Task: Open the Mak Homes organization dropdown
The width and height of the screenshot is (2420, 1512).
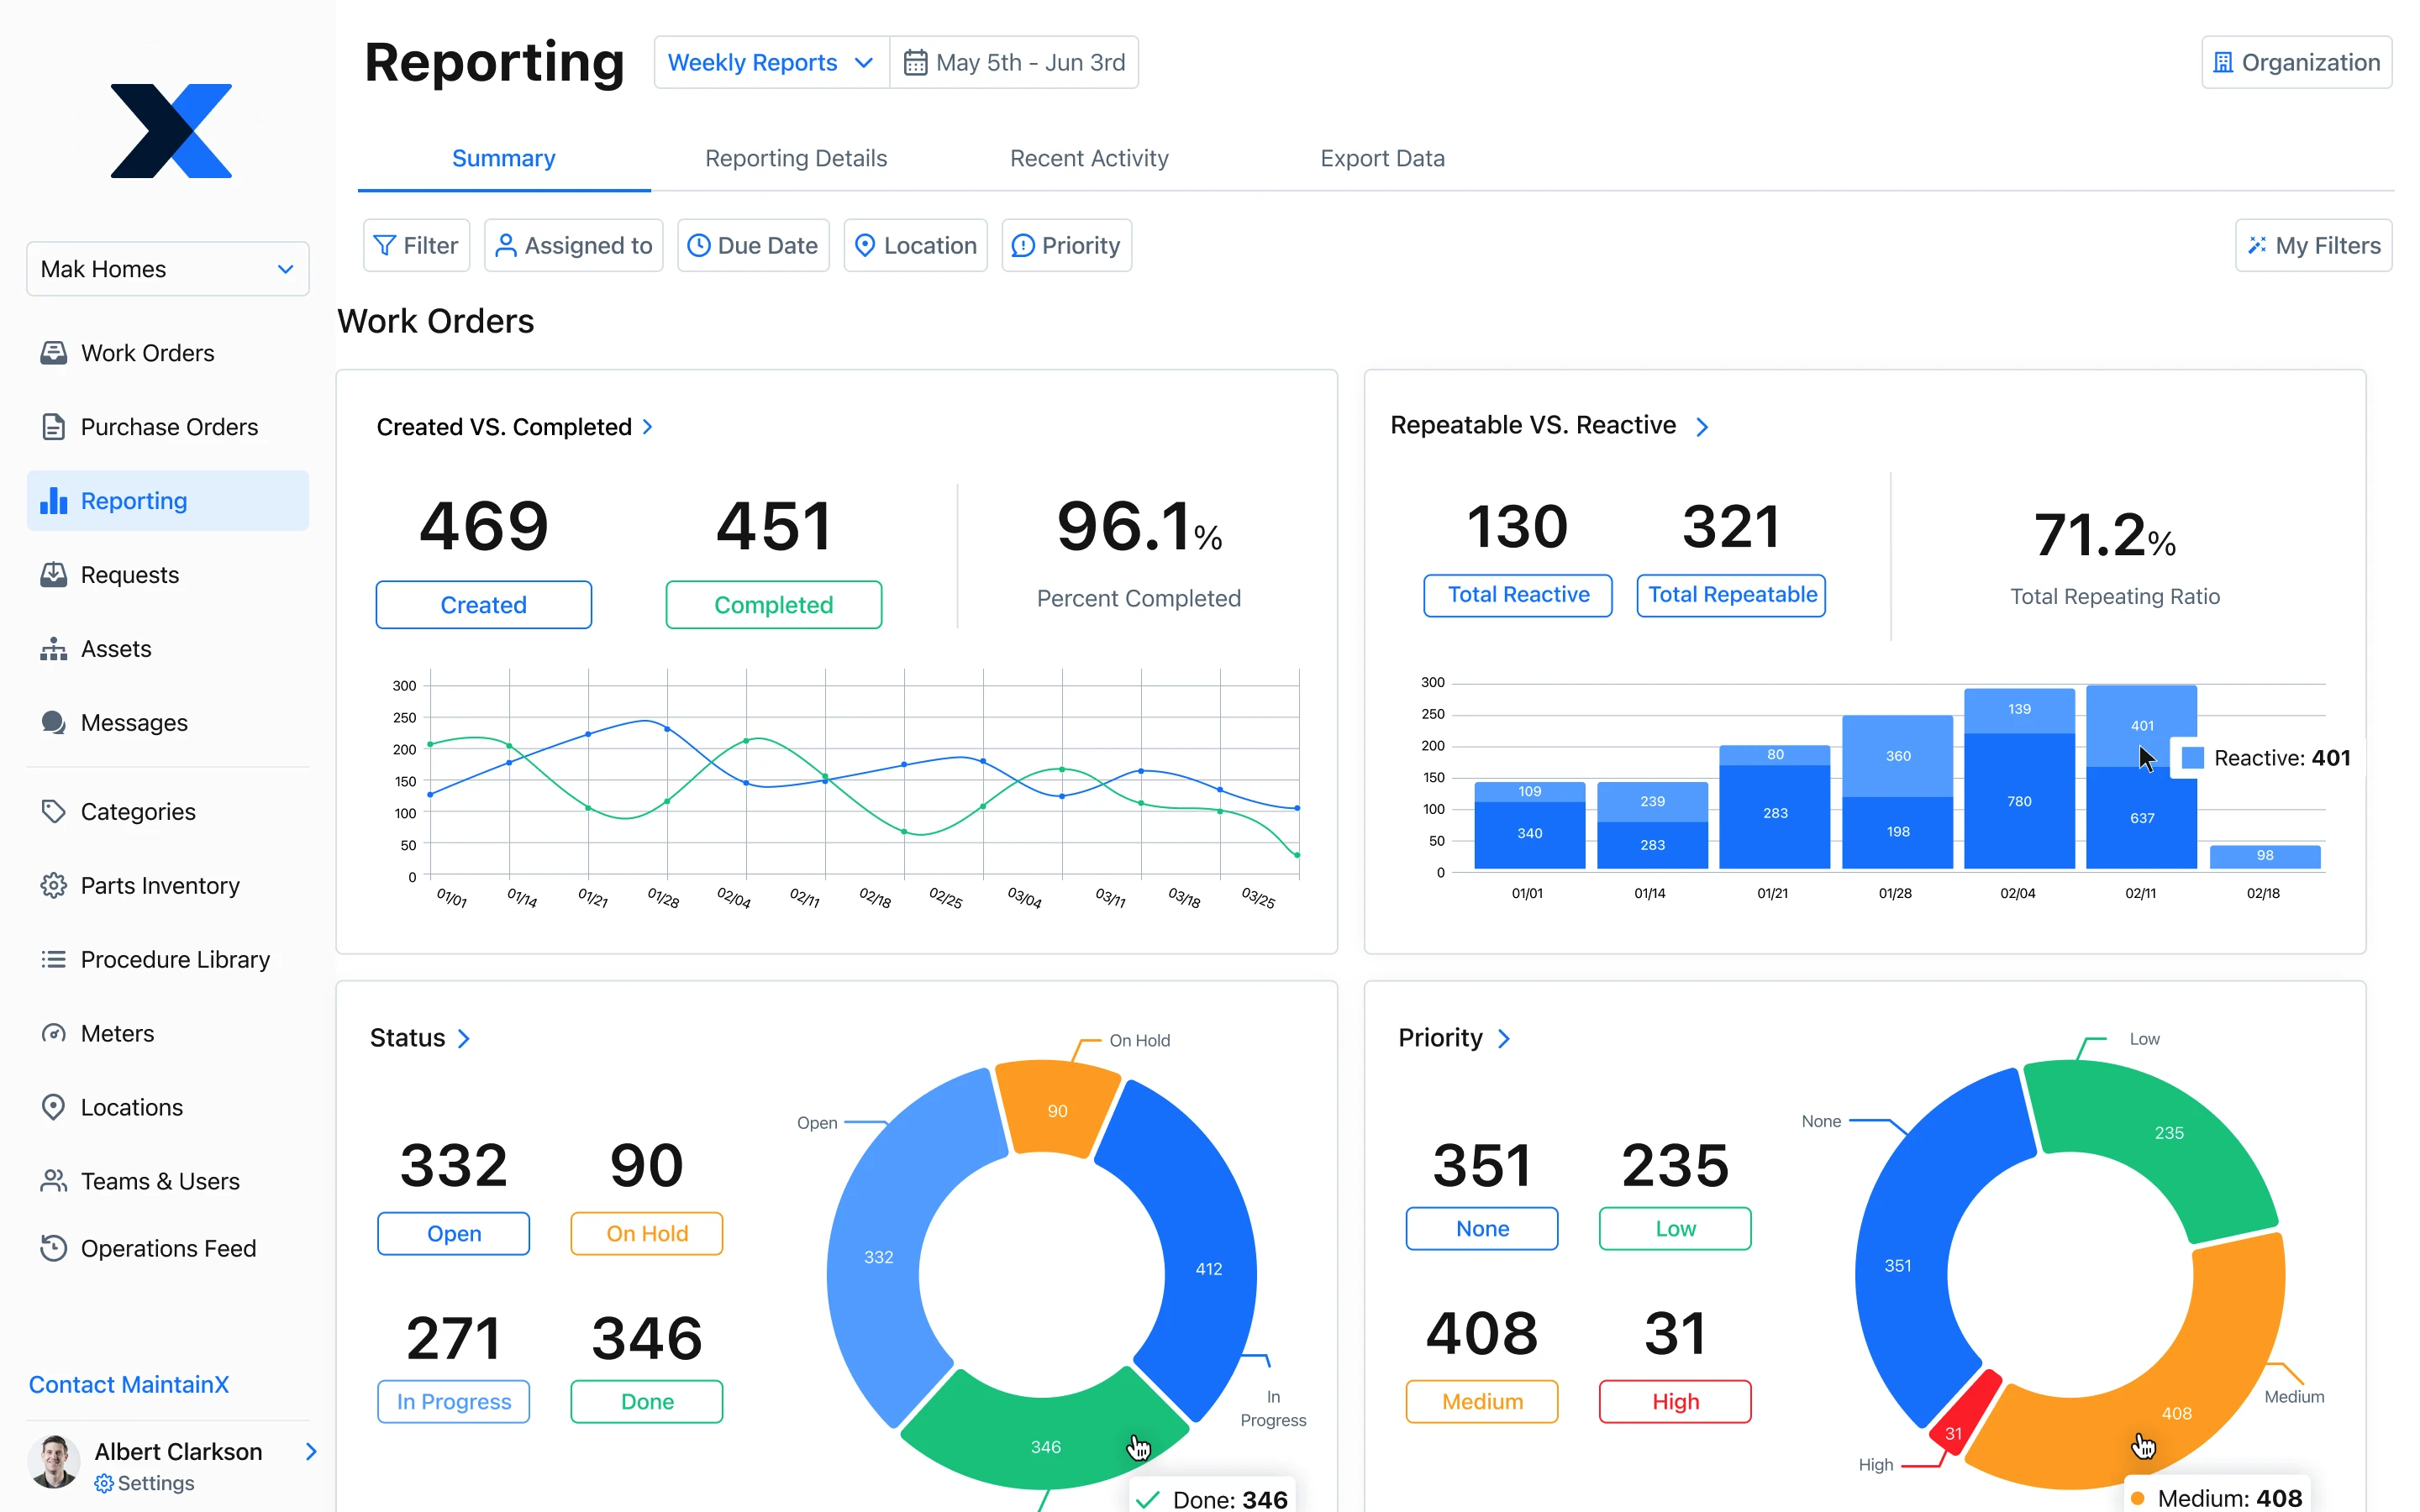Action: tap(168, 269)
